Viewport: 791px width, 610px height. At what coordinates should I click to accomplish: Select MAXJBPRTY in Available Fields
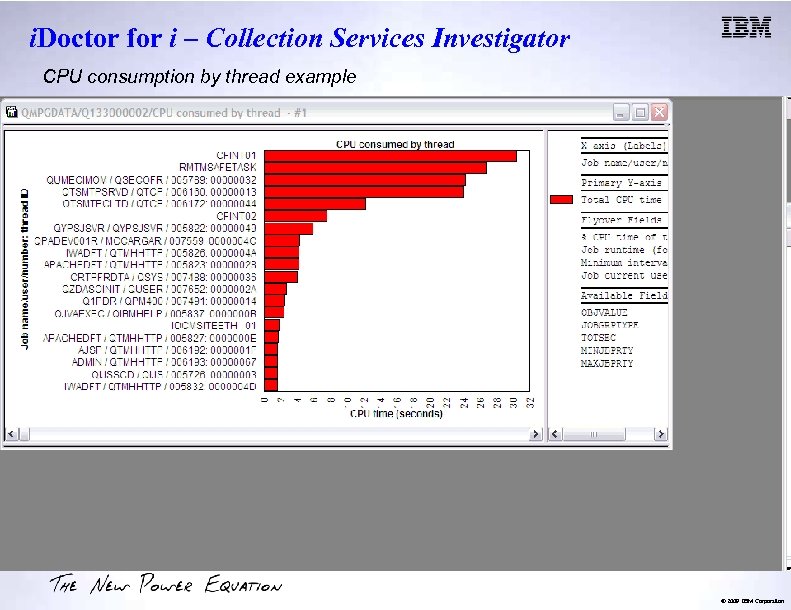[x=606, y=364]
